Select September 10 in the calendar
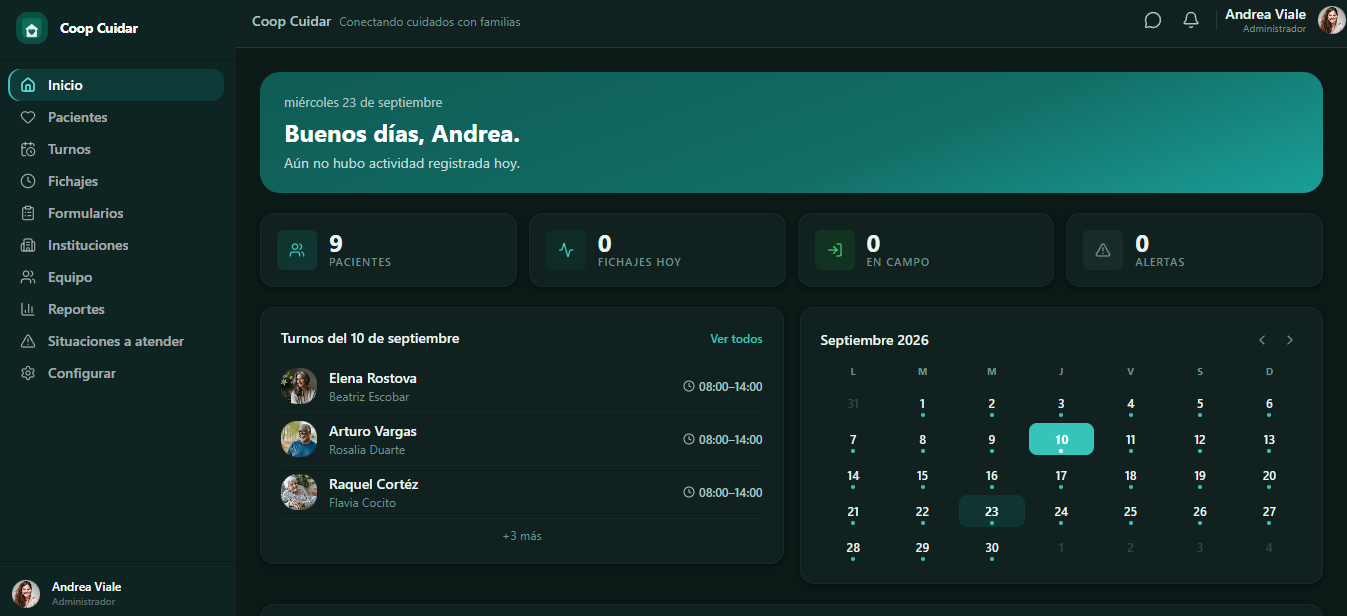 coord(1061,439)
